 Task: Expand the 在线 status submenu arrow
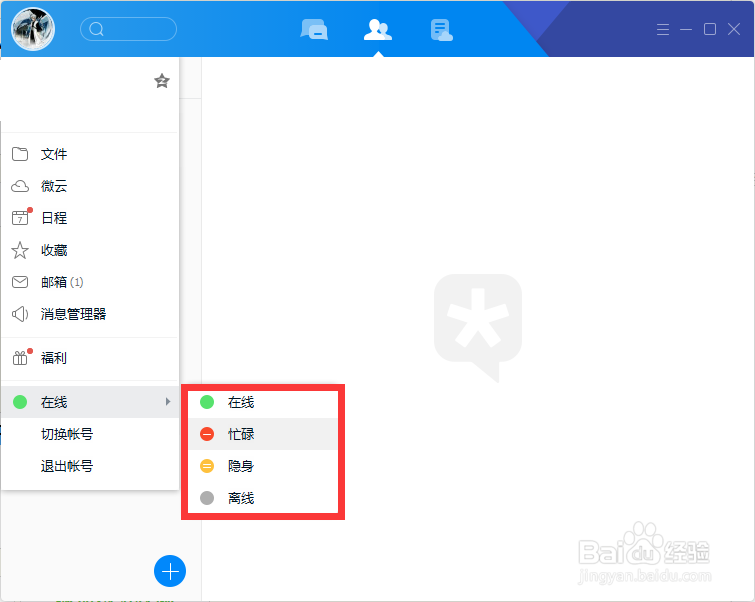pyautogui.click(x=168, y=402)
